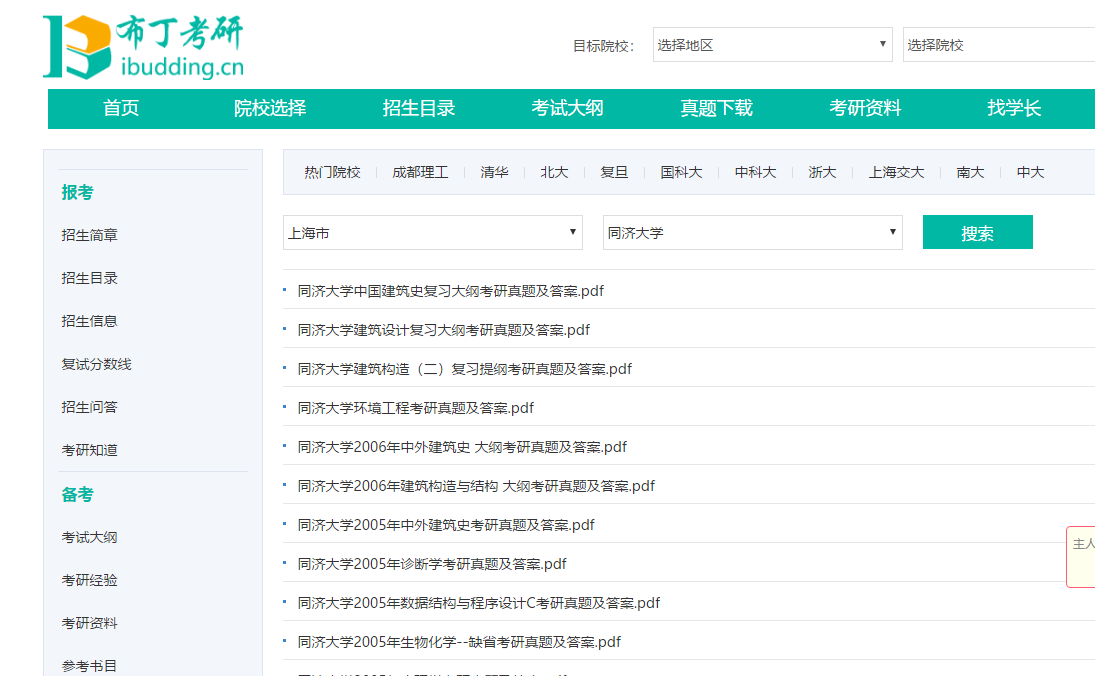
Task: Open 招生简章 in the sidebar
Action: 89,235
